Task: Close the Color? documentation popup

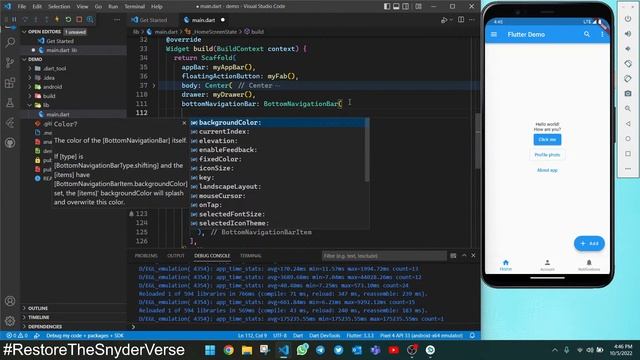Action: (184, 123)
